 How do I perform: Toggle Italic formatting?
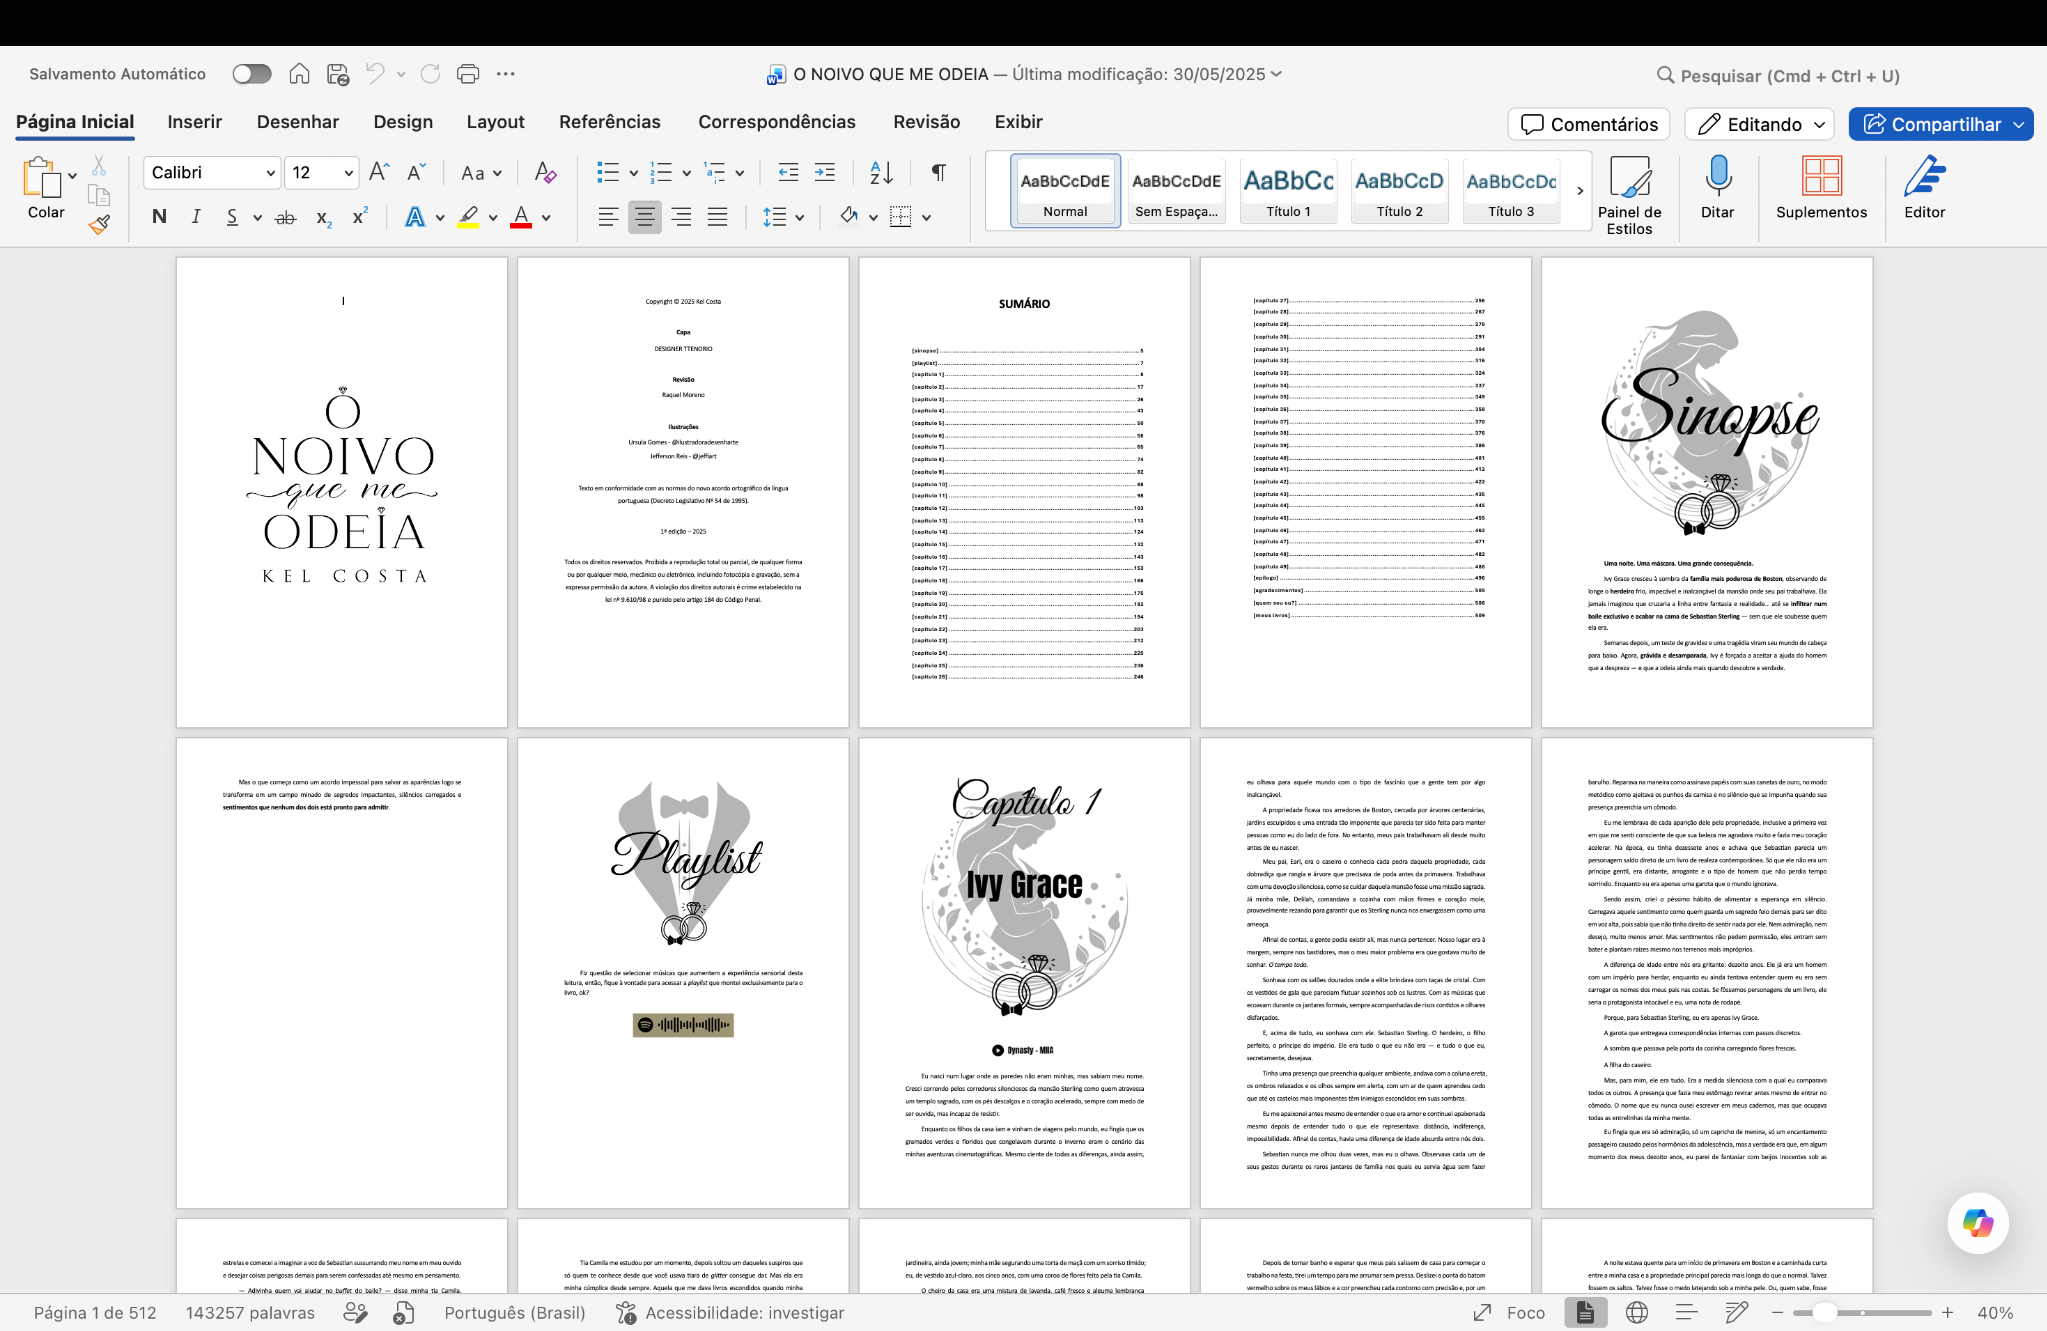pyautogui.click(x=196, y=217)
